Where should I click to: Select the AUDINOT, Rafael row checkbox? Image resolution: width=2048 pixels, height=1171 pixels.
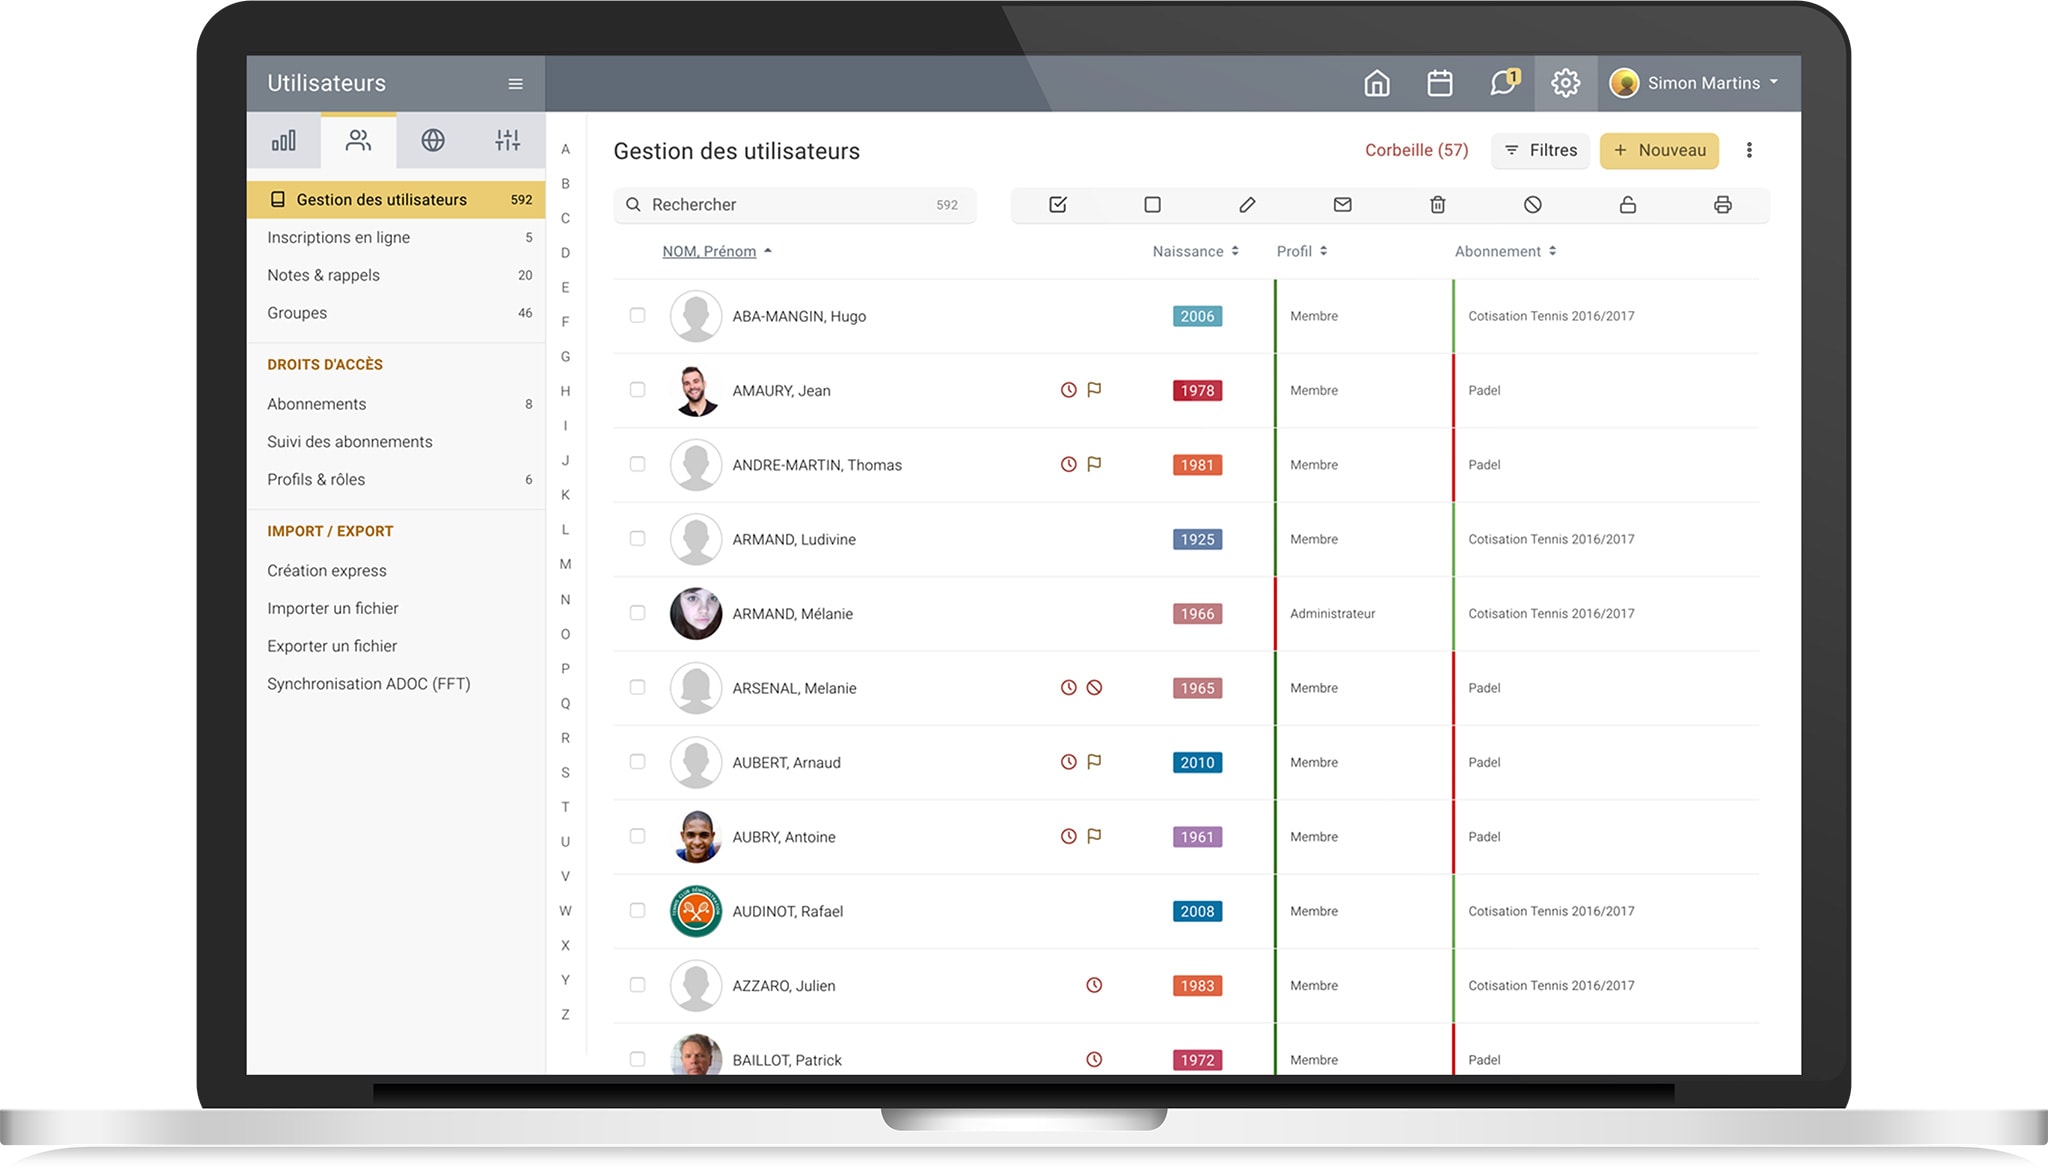pos(637,911)
